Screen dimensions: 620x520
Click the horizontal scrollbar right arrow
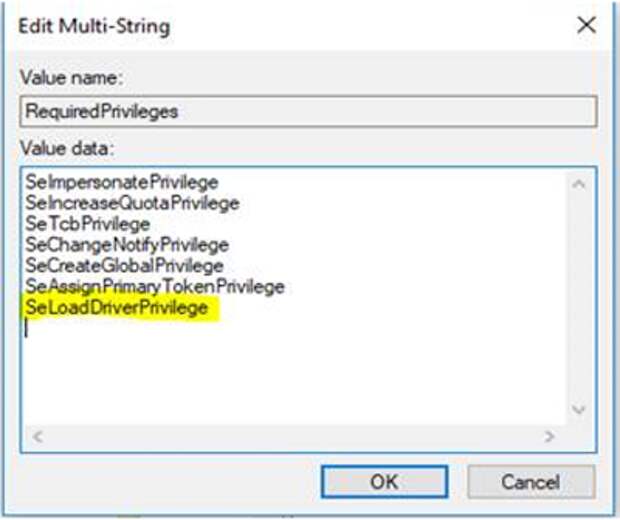click(549, 437)
